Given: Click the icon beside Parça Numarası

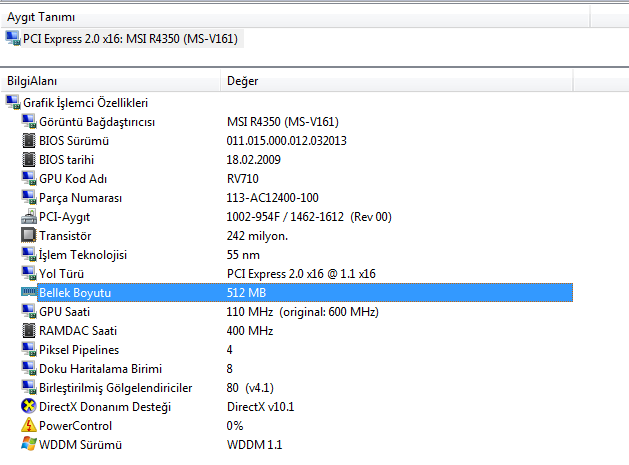Looking at the screenshot, I should [29, 197].
